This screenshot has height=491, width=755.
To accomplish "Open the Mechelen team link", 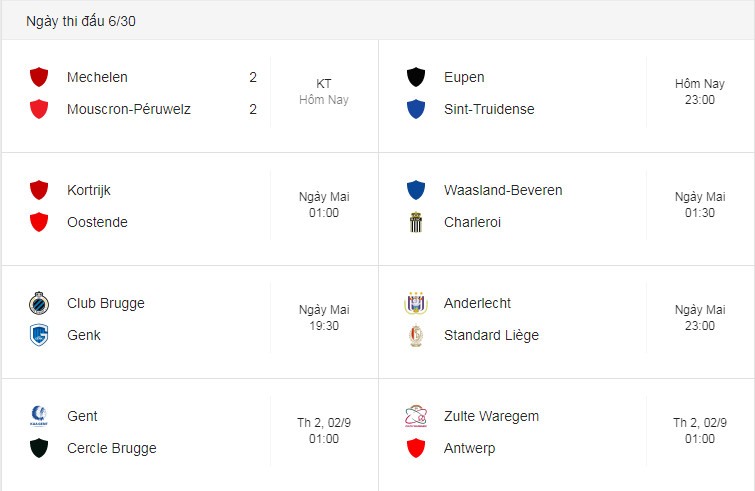I will pos(97,77).
